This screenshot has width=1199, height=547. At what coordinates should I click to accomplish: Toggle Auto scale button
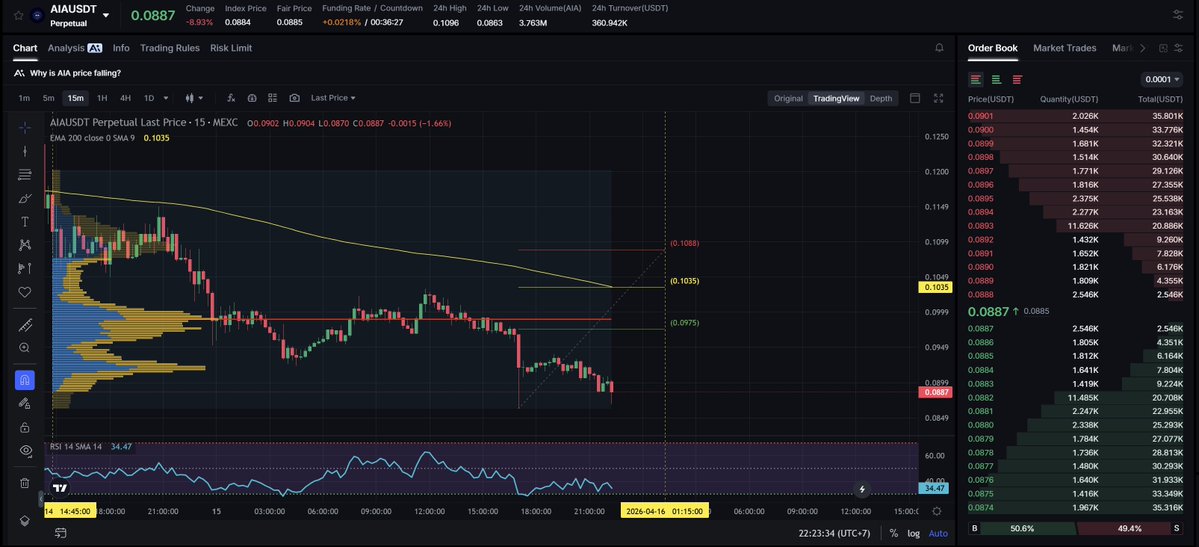pyautogui.click(x=938, y=533)
